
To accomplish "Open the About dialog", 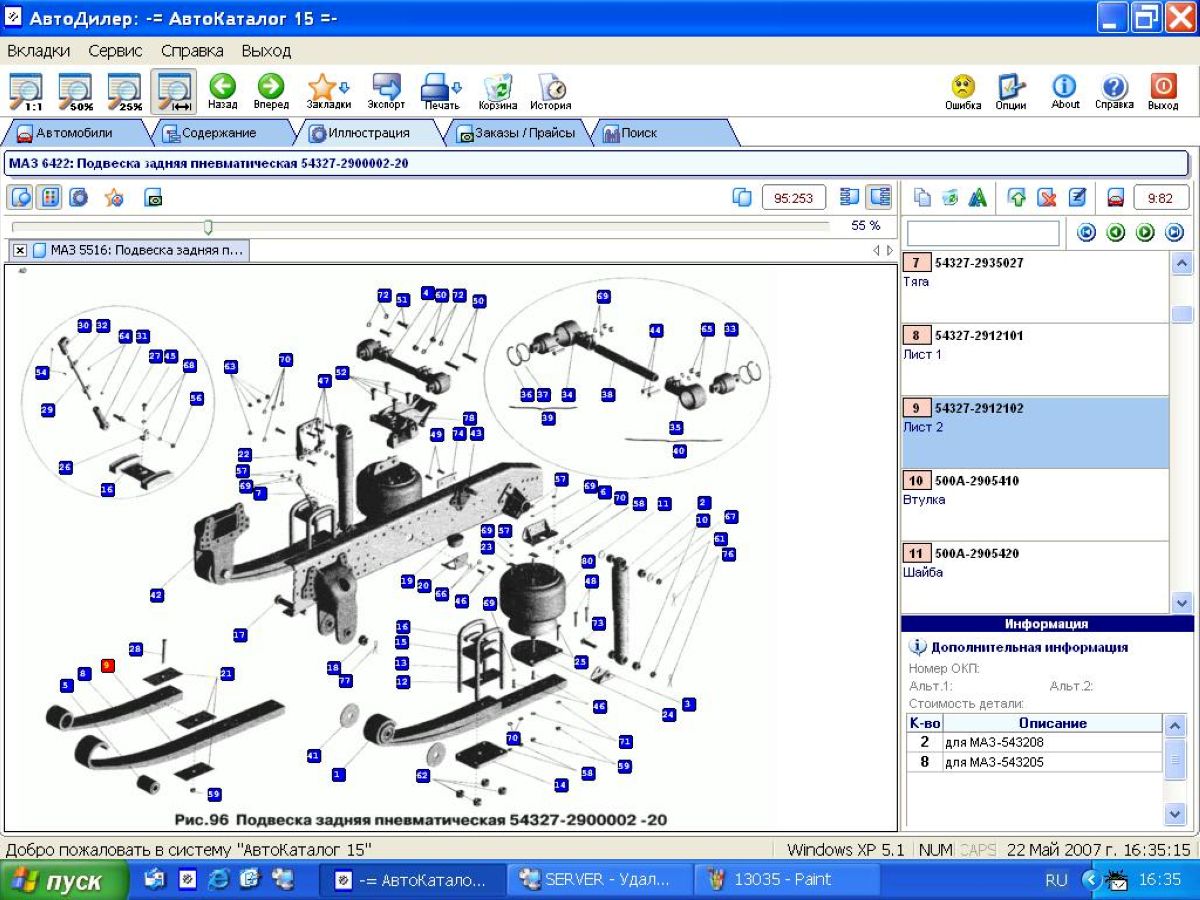I will 1065,91.
